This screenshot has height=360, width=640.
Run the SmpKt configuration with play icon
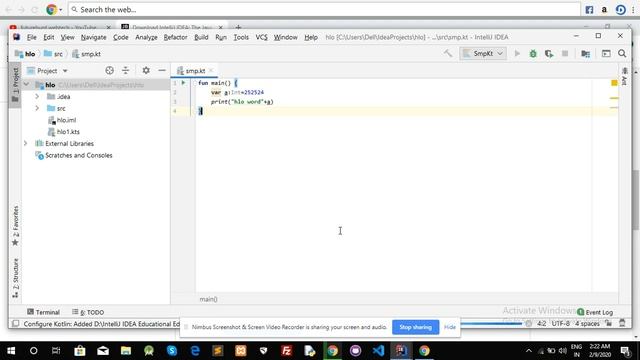(517, 53)
